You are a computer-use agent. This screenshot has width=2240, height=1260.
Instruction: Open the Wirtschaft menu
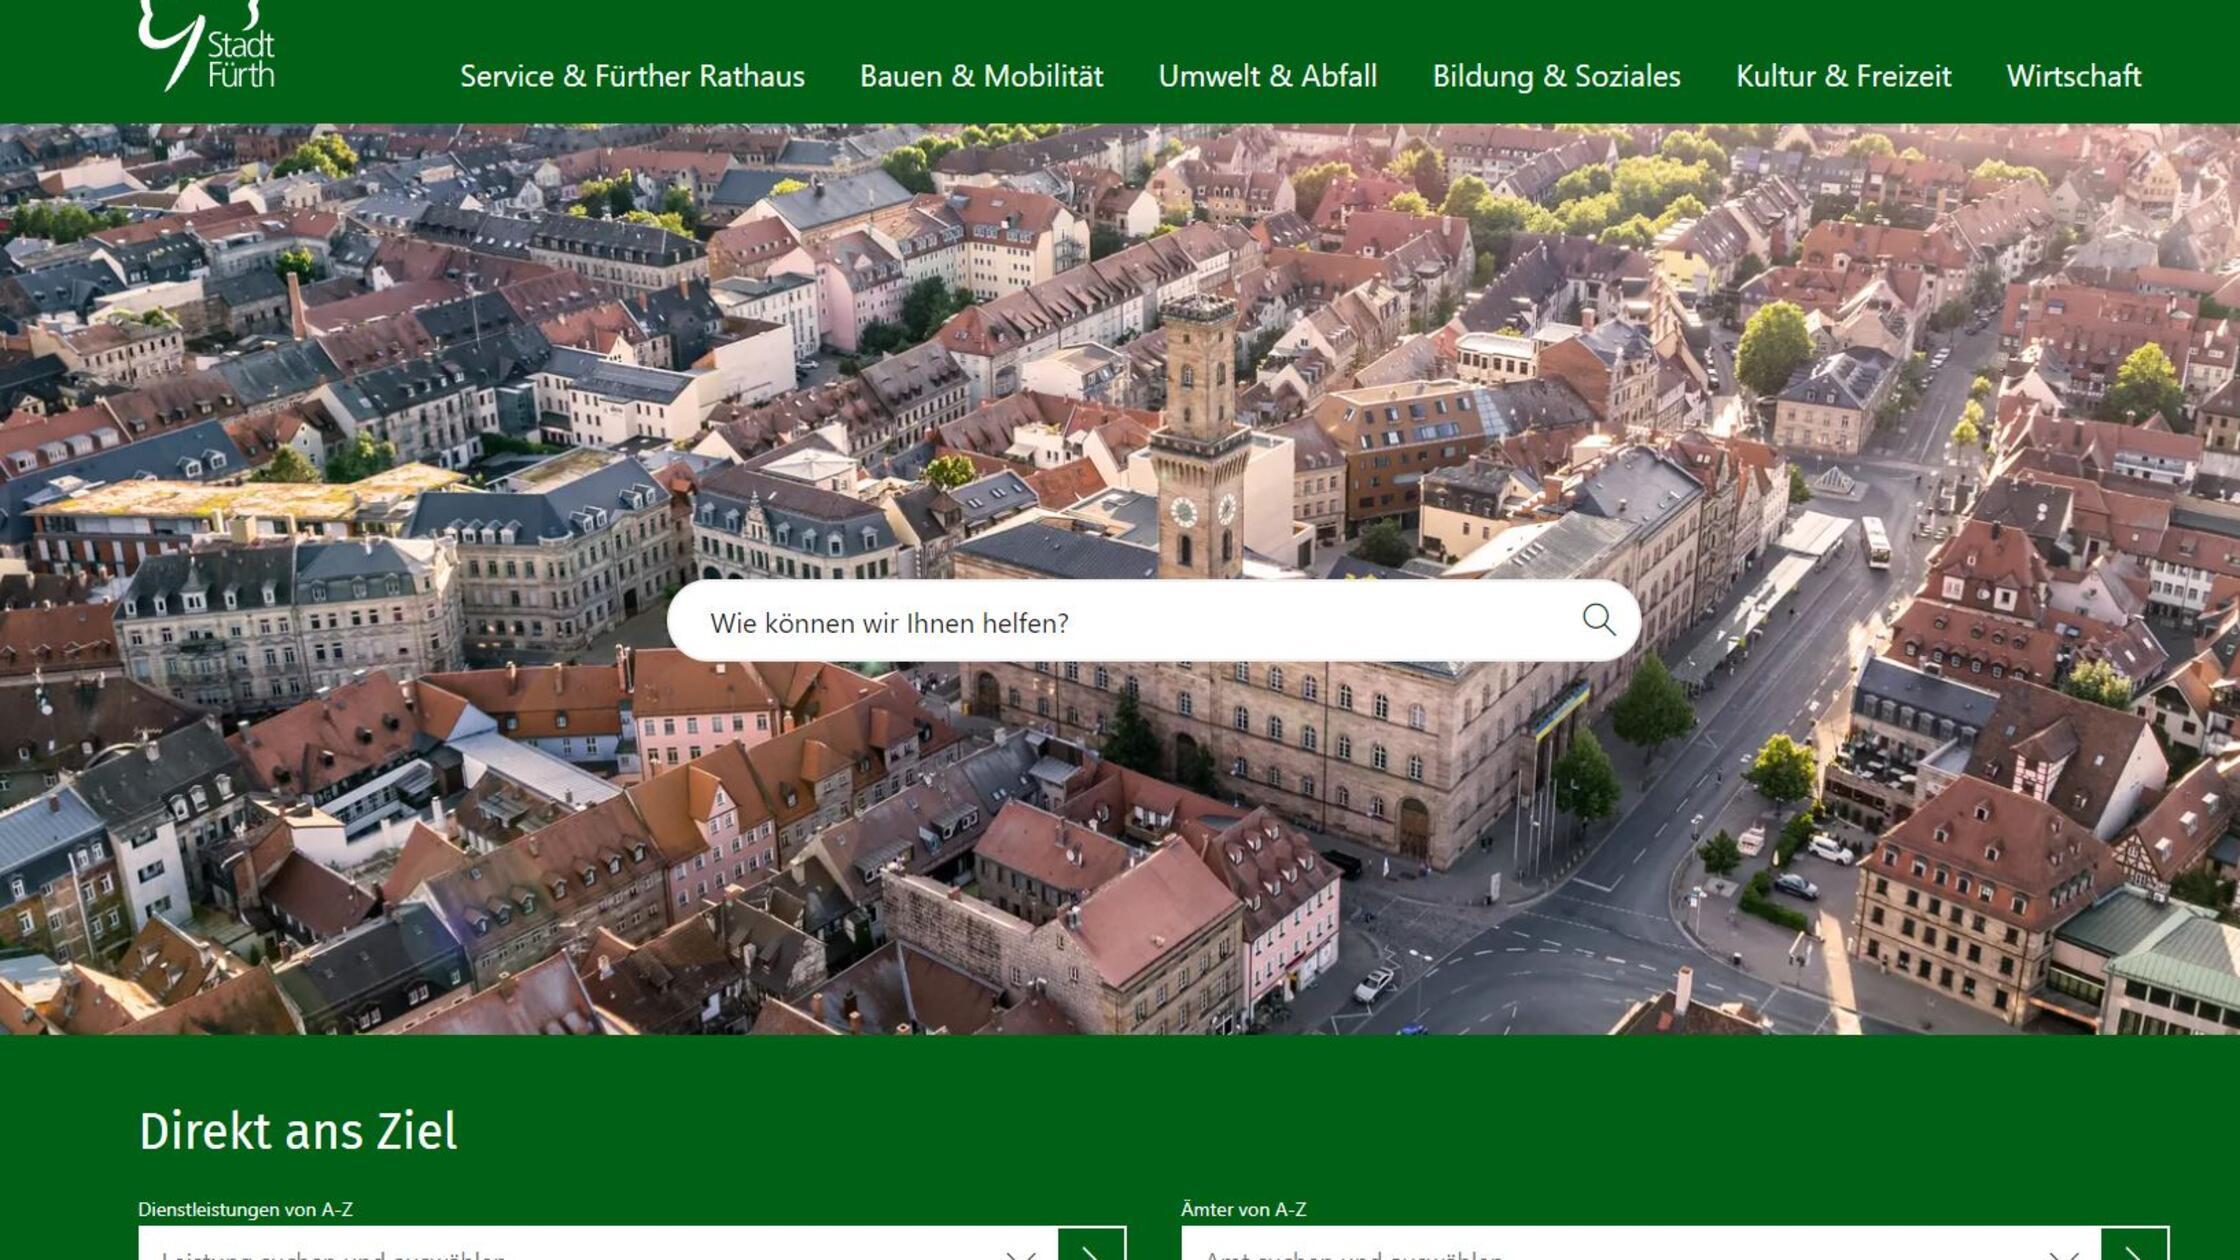click(x=2073, y=76)
